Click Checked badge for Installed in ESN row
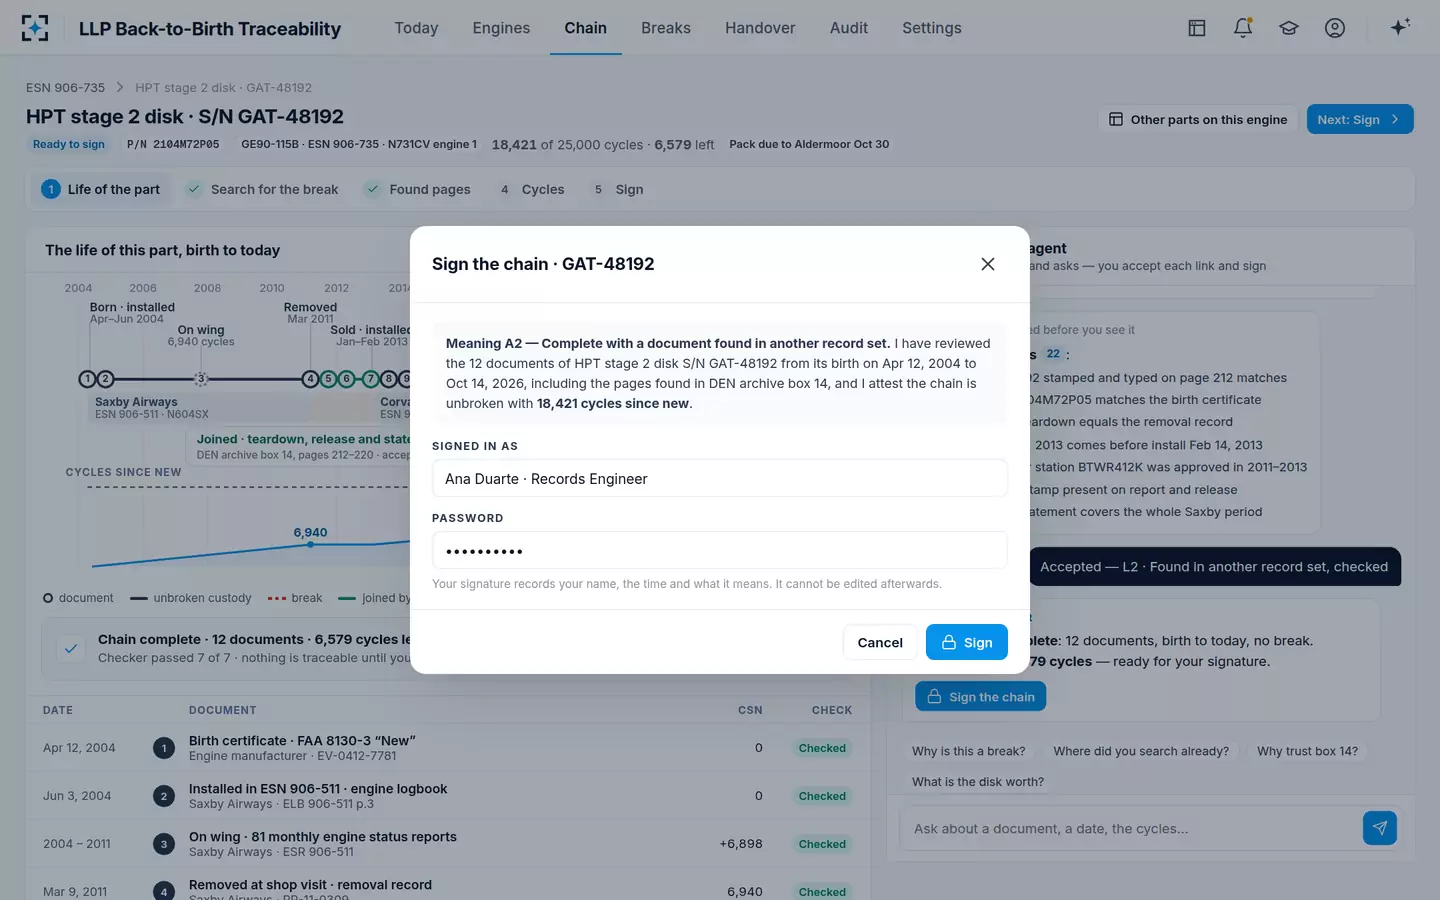Viewport: 1440px width, 900px height. tap(822, 796)
